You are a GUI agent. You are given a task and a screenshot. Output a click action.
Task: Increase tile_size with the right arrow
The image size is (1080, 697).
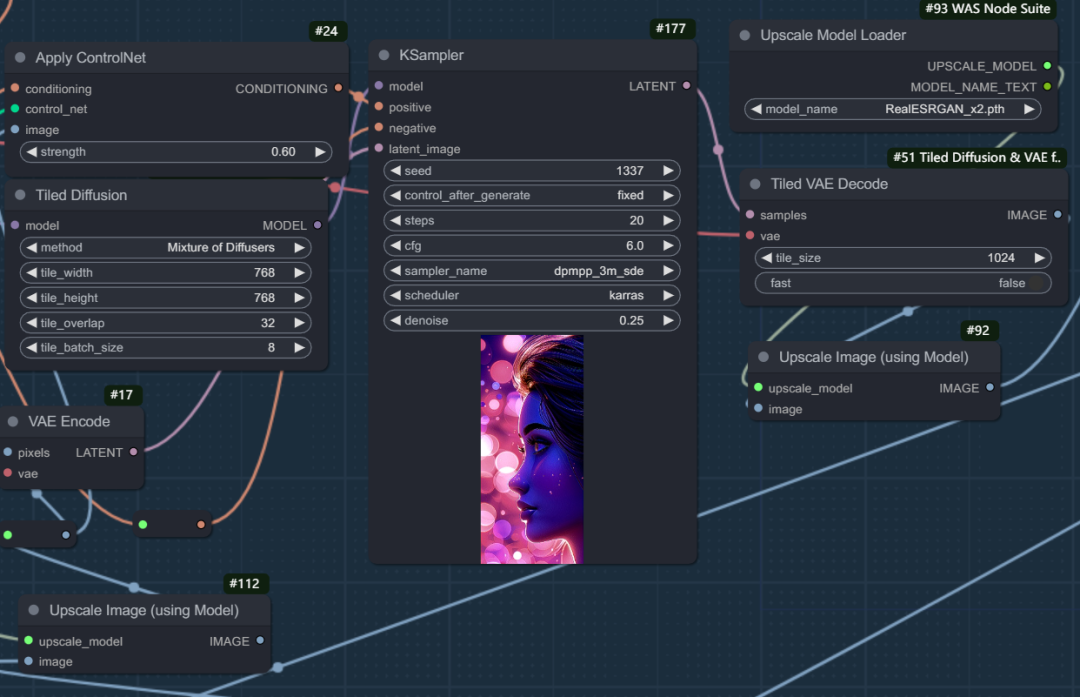coord(1039,258)
